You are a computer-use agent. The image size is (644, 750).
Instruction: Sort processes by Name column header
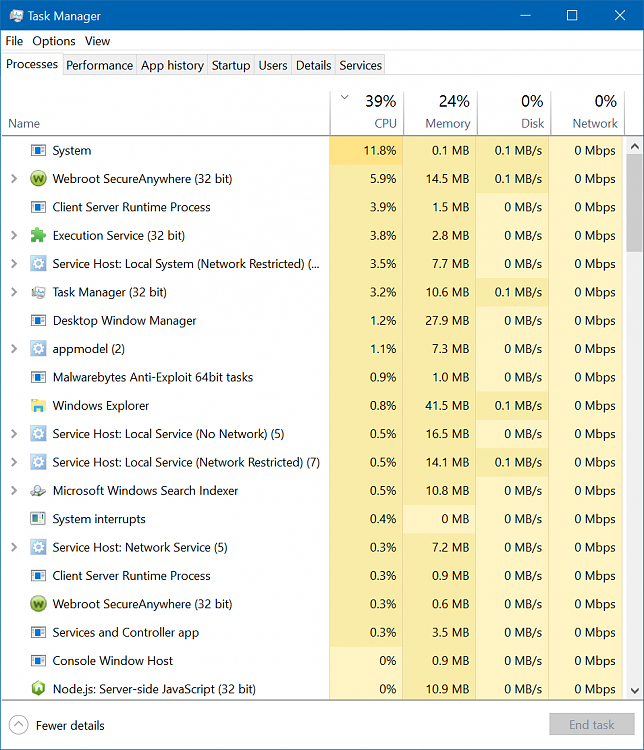click(x=166, y=113)
